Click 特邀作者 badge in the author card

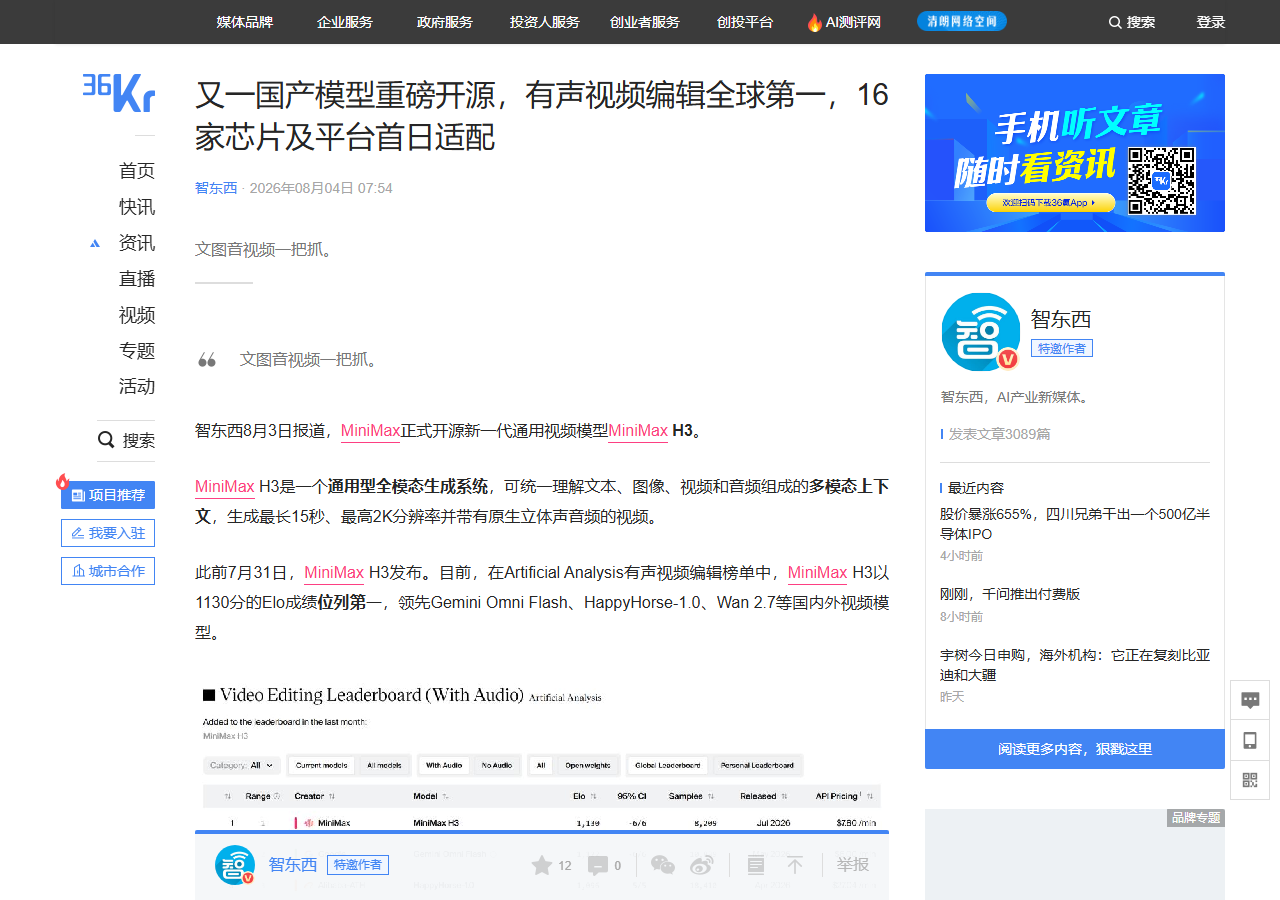point(1062,348)
